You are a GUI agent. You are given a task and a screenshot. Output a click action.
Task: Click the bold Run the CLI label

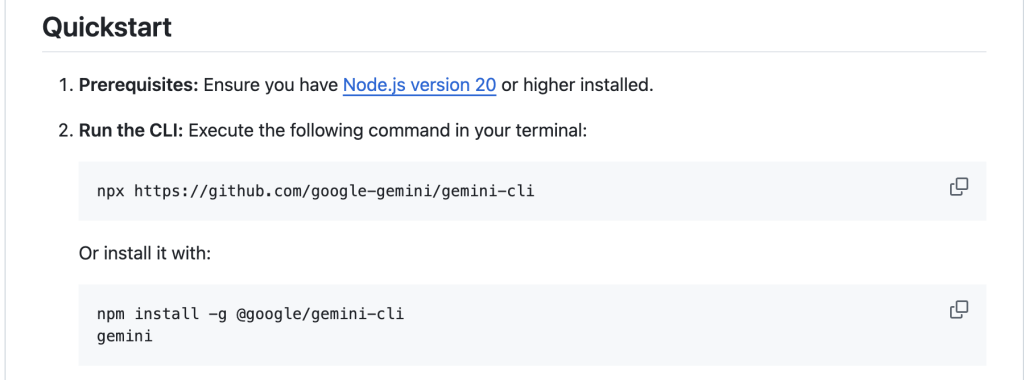(131, 131)
